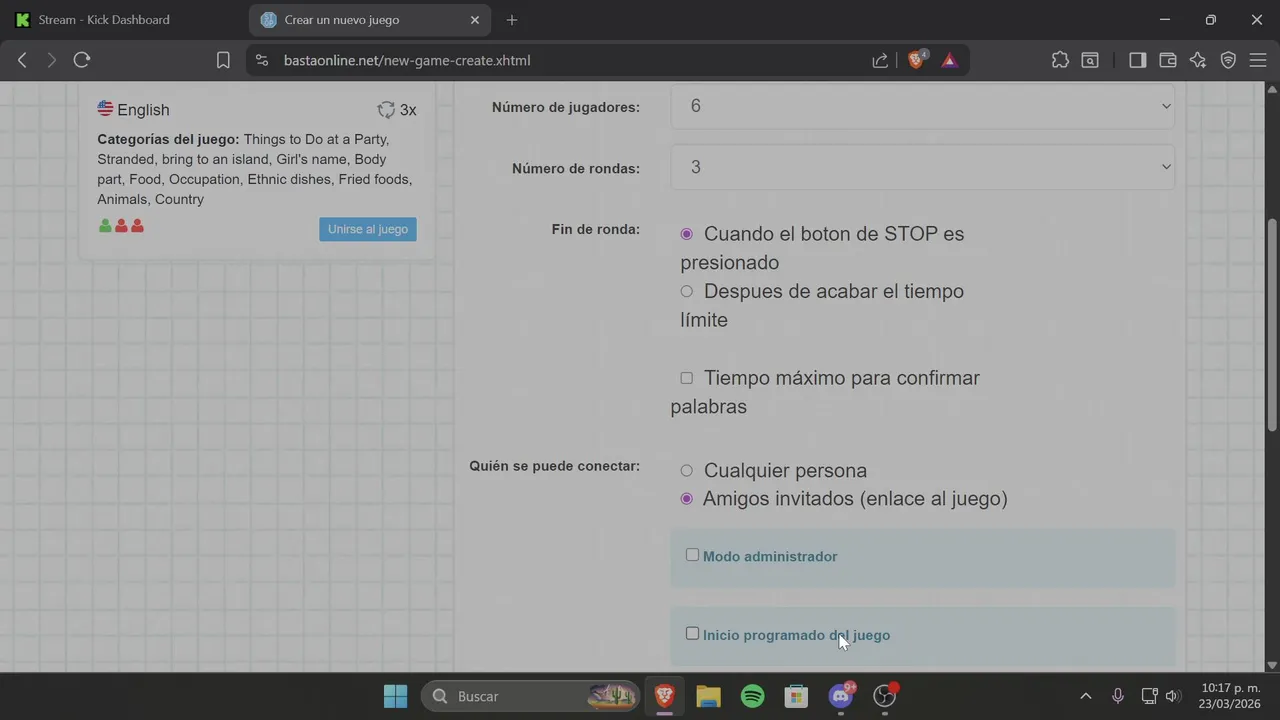1280x720 pixels.
Task: Open the clock showing 10:17 p. m.
Action: 1231,696
